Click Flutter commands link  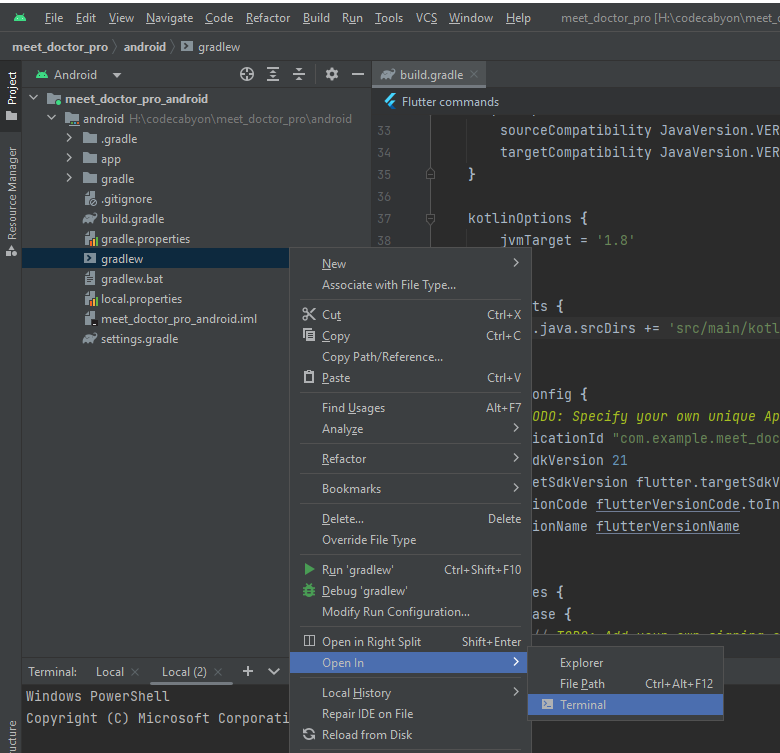[450, 101]
